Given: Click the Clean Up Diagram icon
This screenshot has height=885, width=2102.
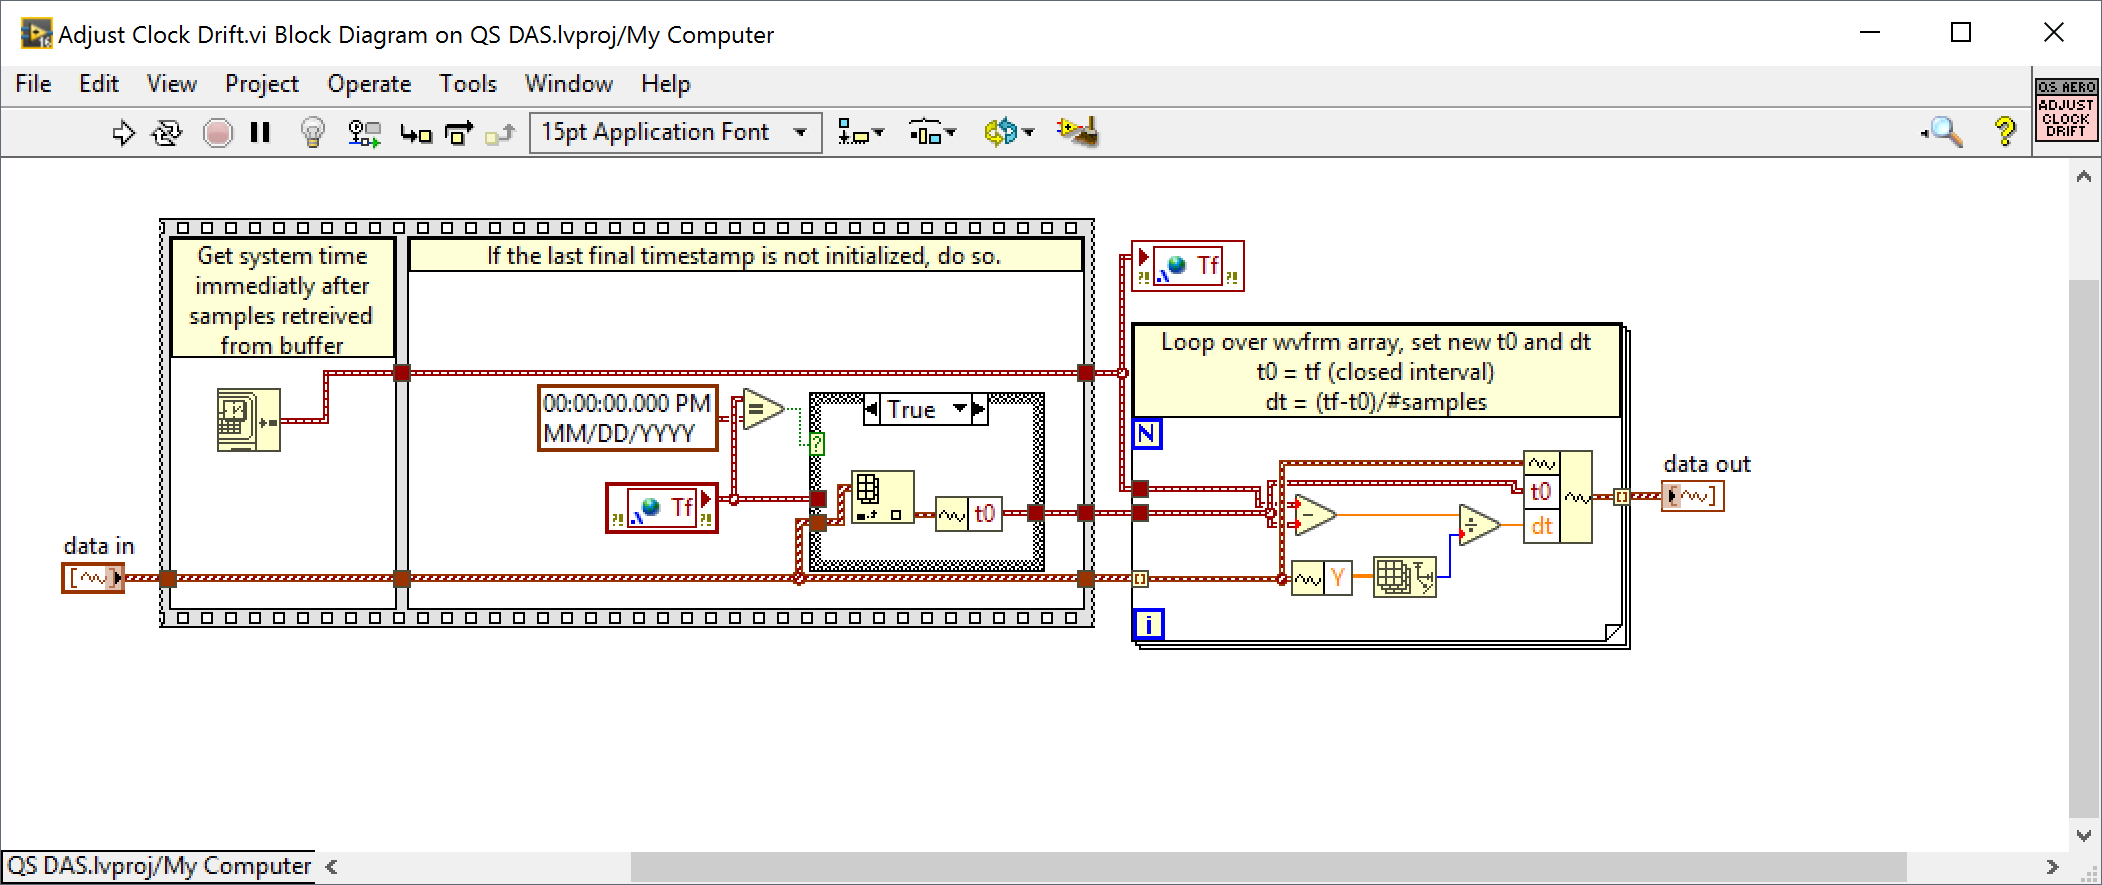Looking at the screenshot, I should (x=1078, y=132).
